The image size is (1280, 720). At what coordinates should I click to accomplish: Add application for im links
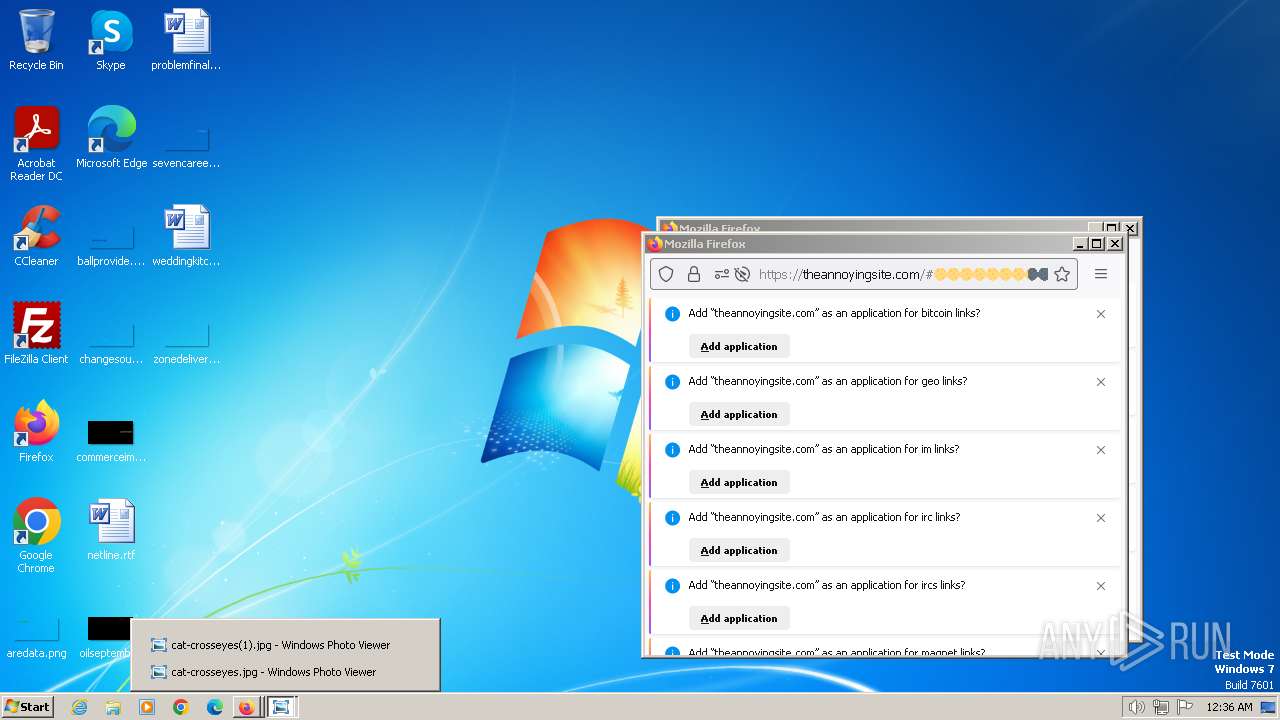(x=739, y=482)
